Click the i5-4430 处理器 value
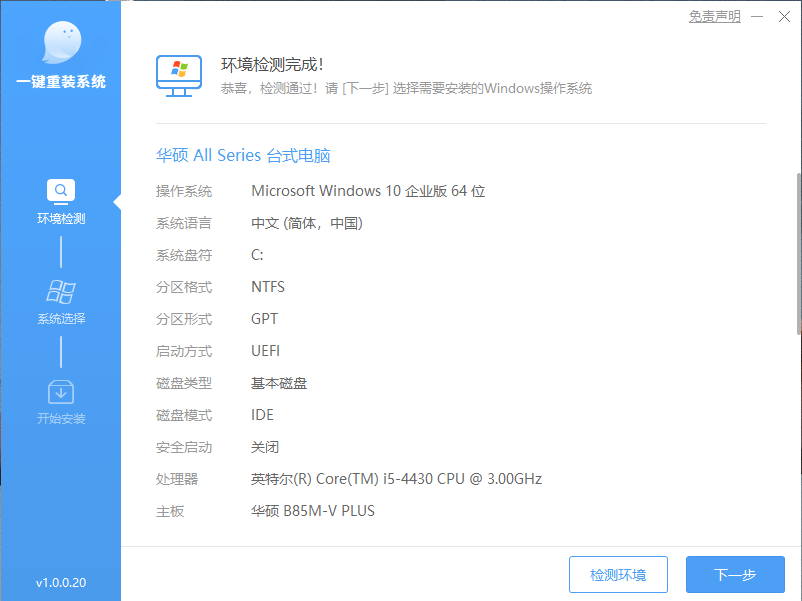Viewport: 802px width, 601px height. 397,478
